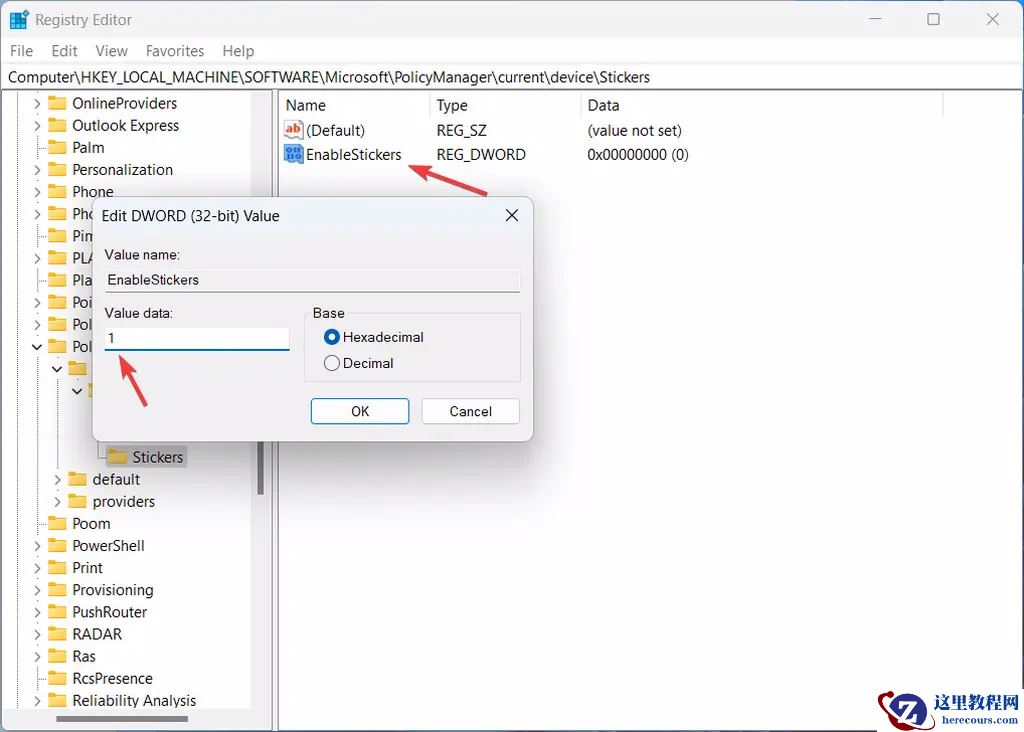This screenshot has width=1024, height=732.
Task: Select the OnlineProviders folder icon
Action: (57, 103)
